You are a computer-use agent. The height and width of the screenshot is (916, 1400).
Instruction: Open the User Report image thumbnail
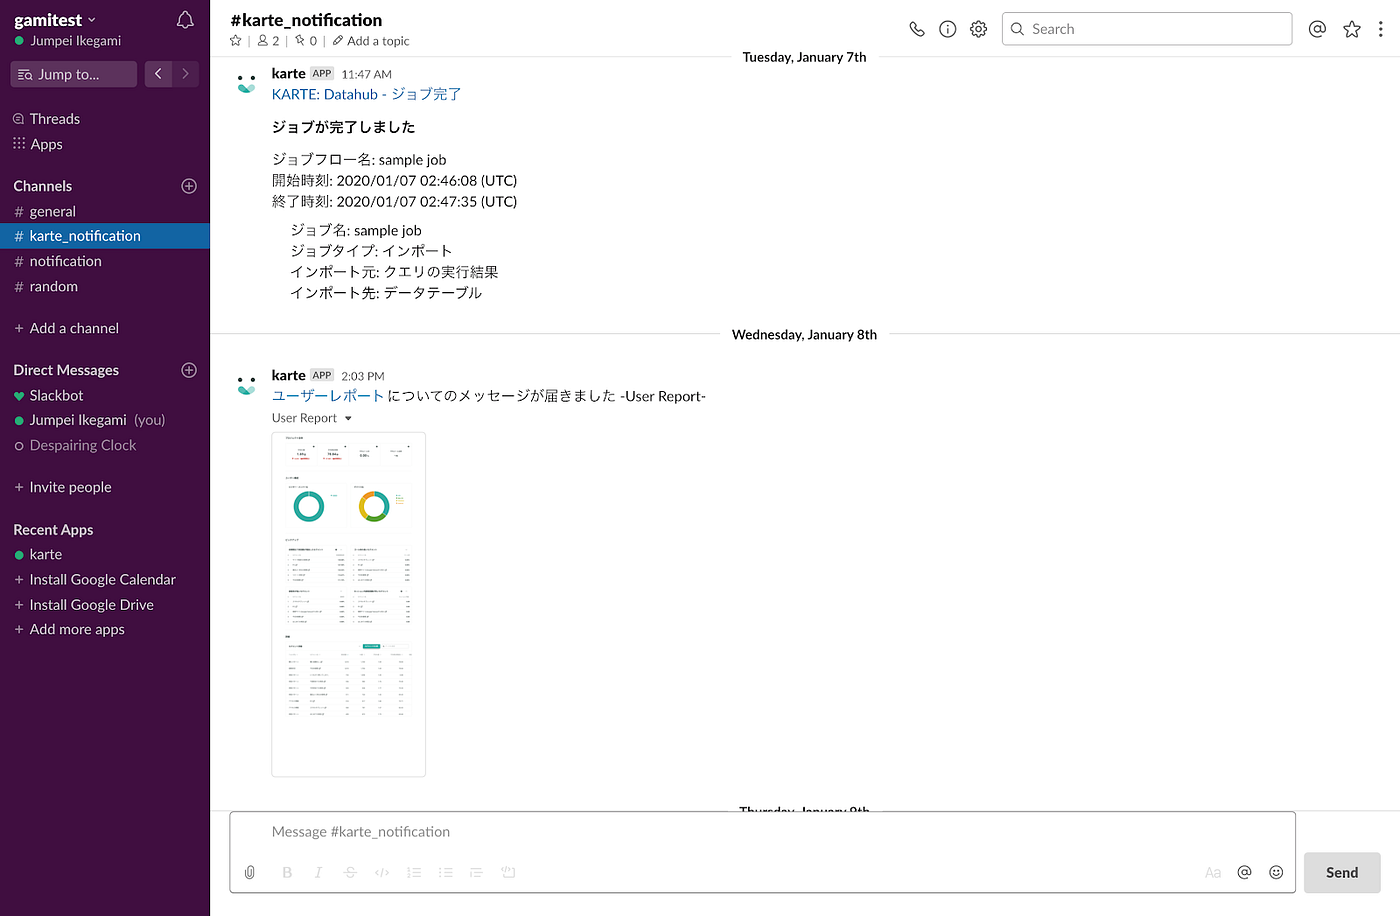[348, 604]
